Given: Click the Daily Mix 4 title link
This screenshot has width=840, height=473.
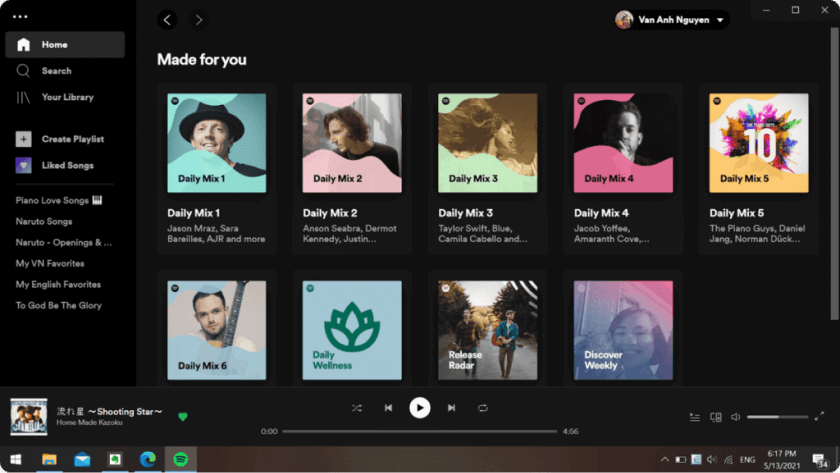Looking at the screenshot, I should click(x=601, y=213).
